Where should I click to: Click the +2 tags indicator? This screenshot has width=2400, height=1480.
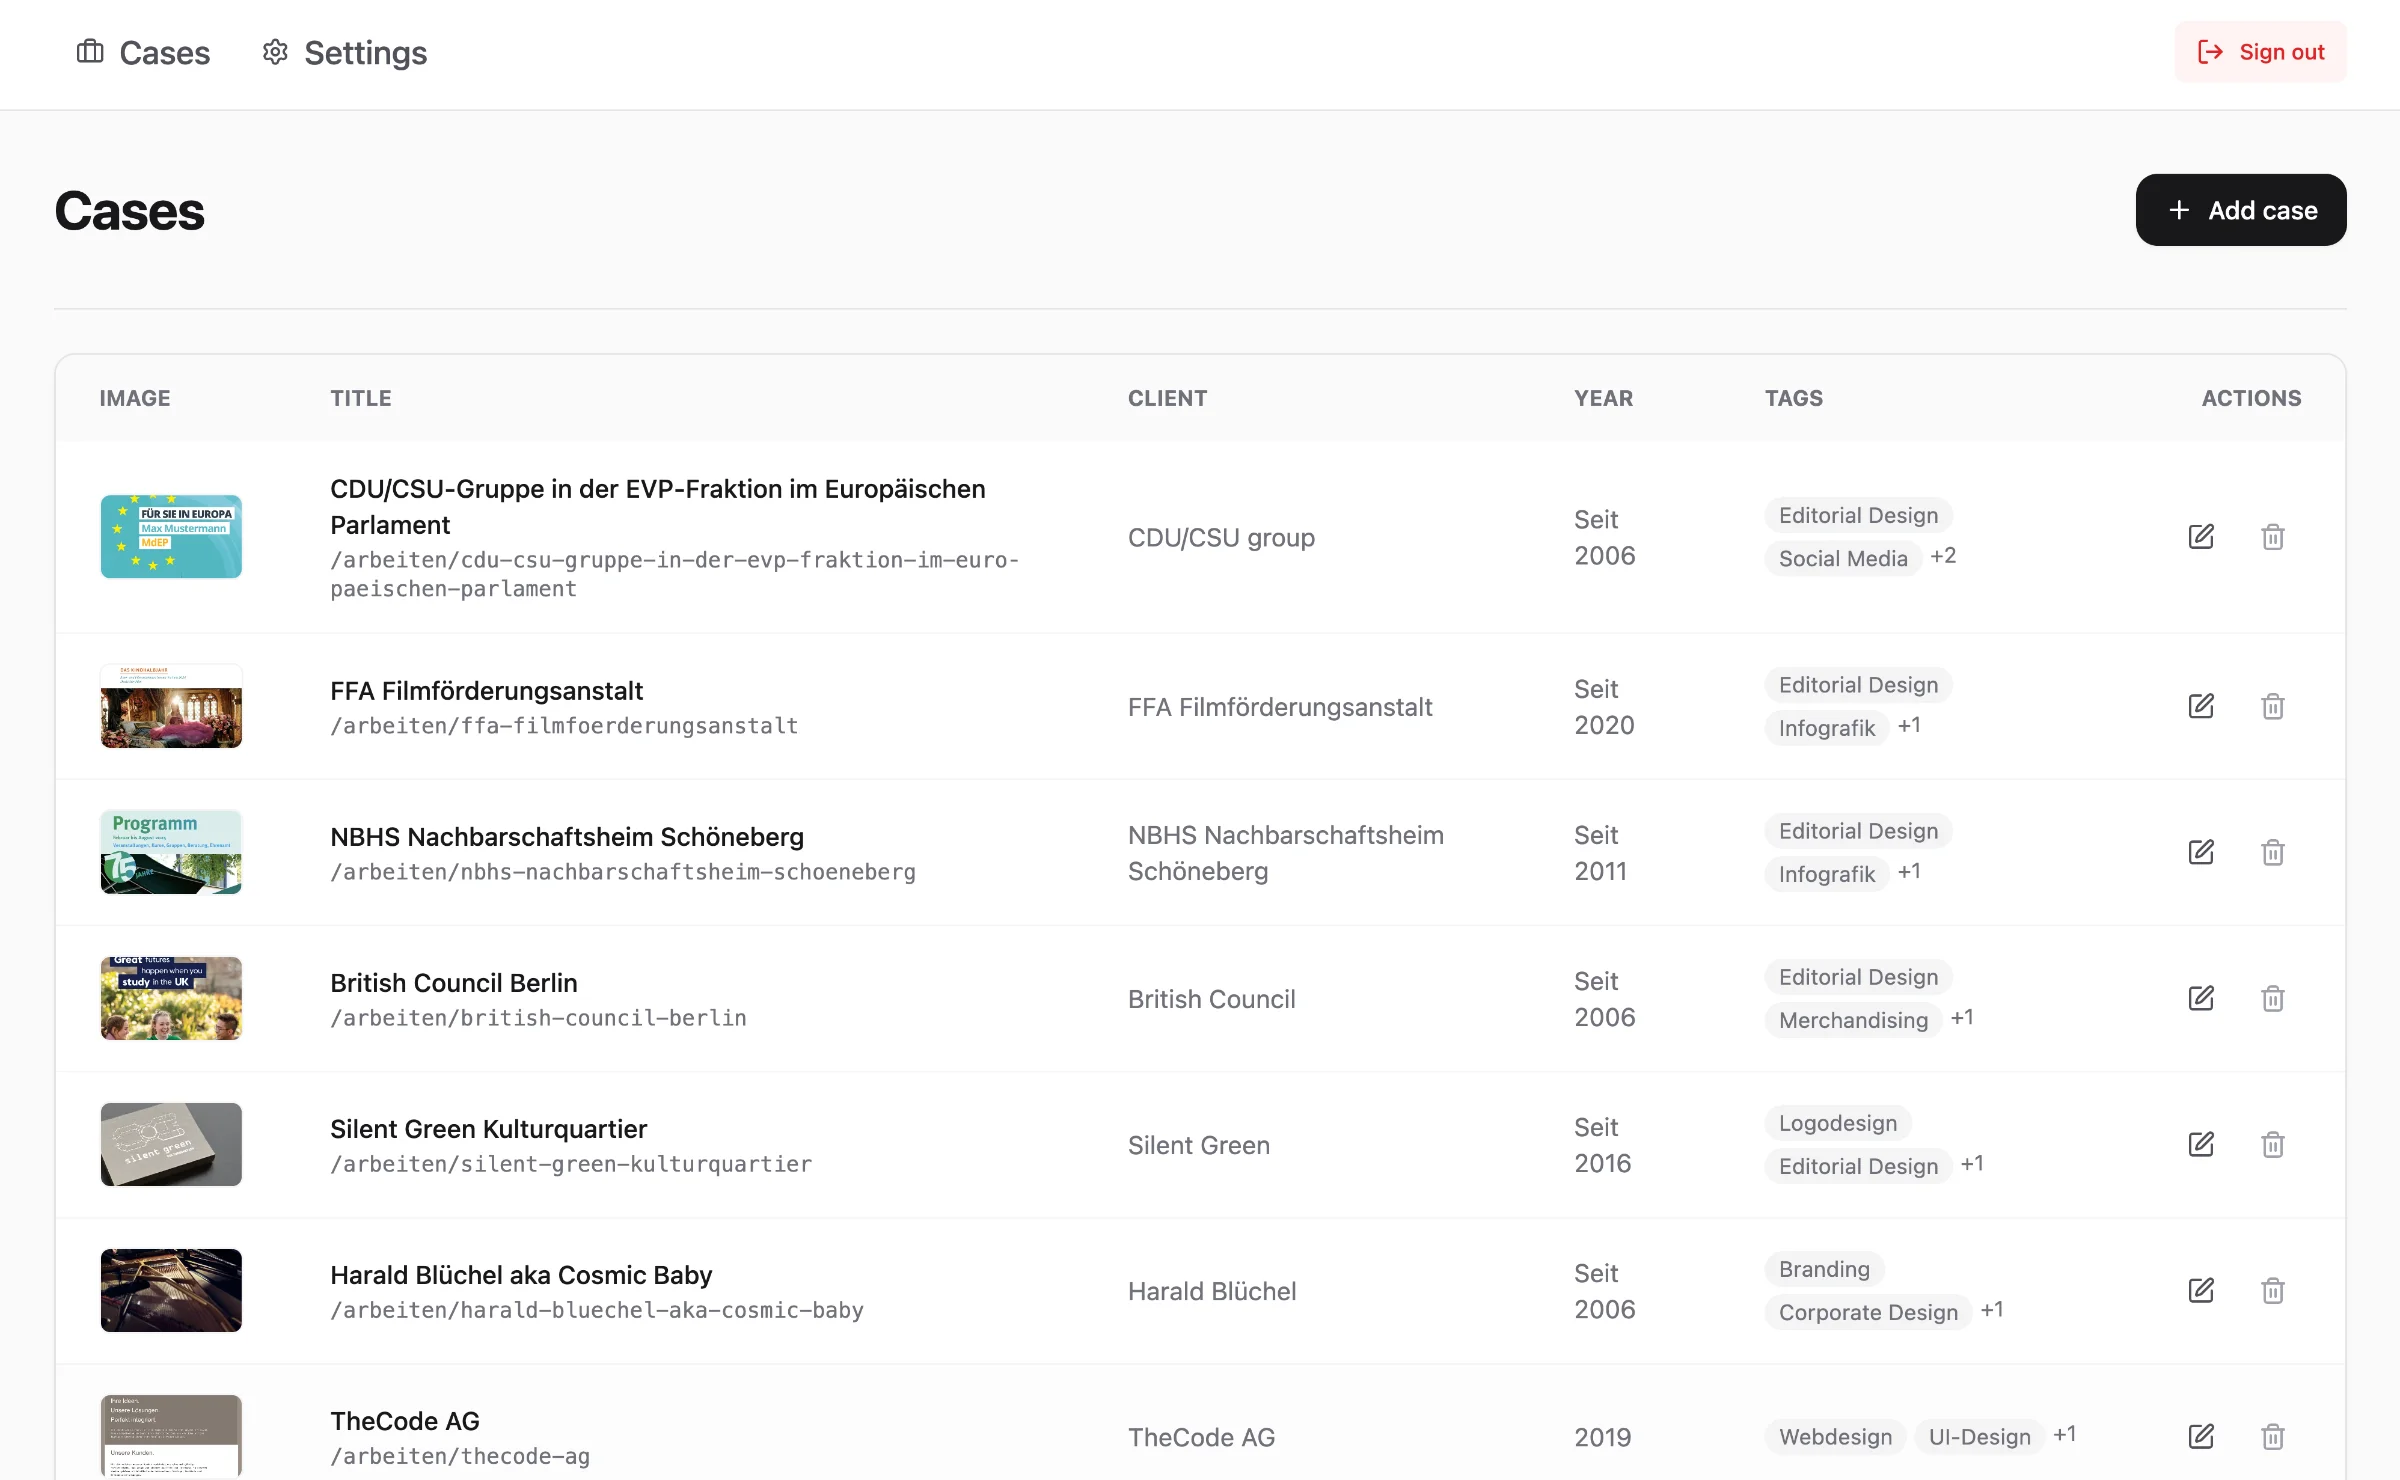point(1943,556)
